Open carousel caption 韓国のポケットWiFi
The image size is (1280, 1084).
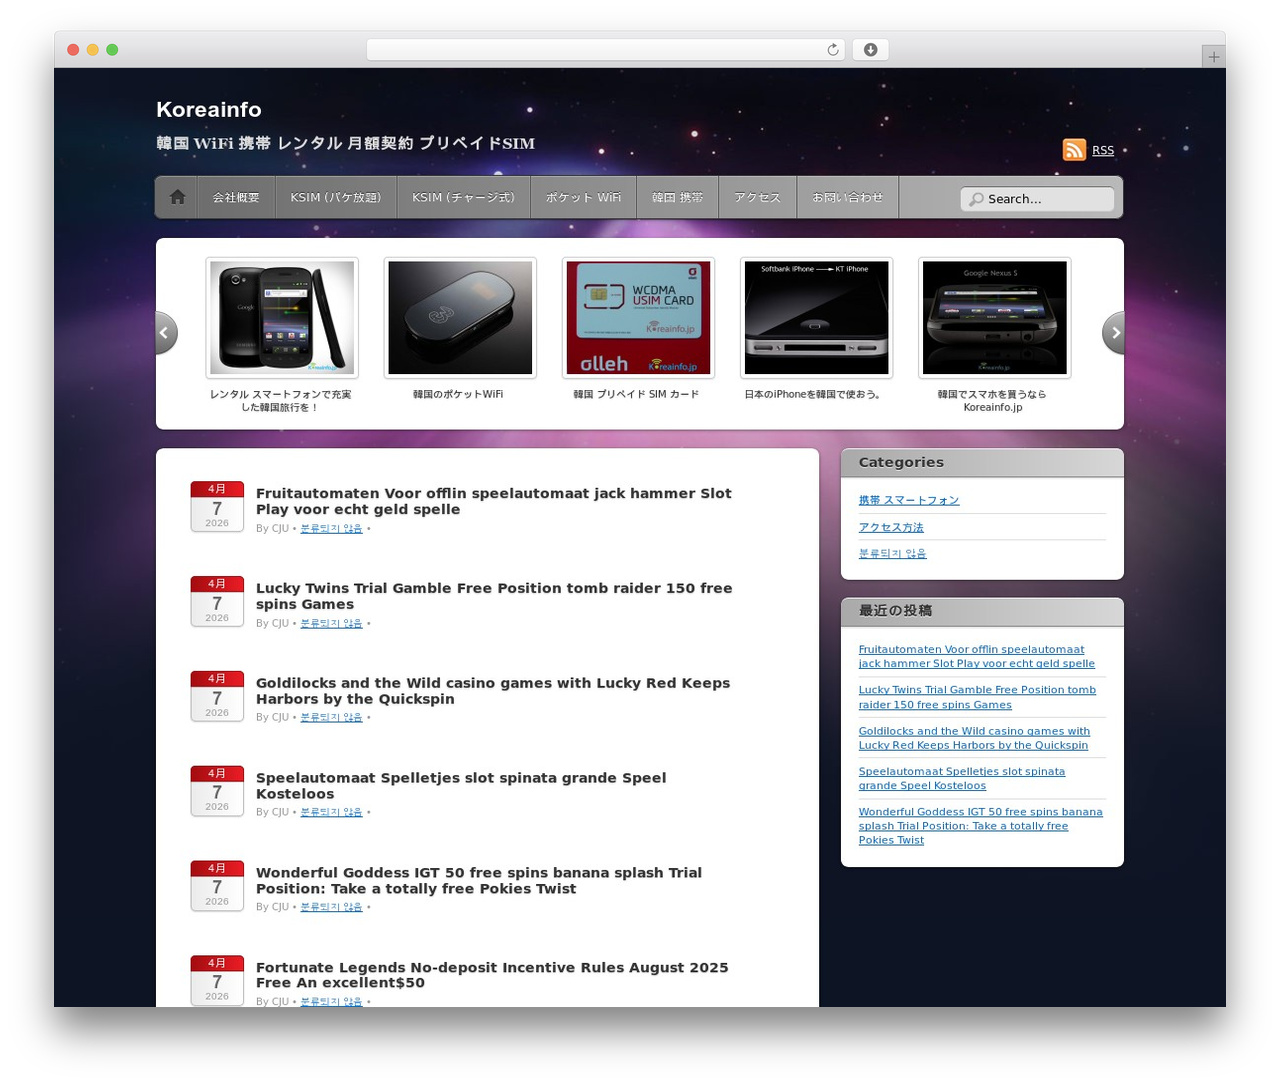[458, 394]
